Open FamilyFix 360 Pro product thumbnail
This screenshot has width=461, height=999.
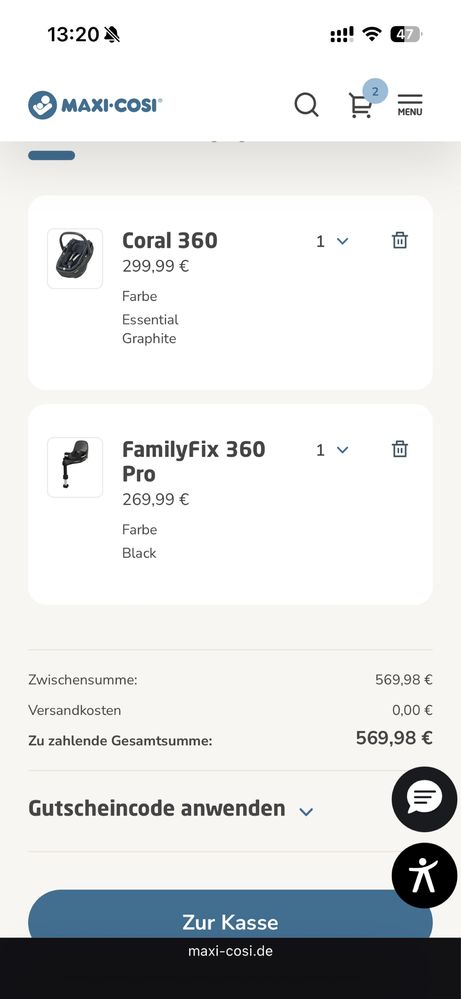click(75, 468)
